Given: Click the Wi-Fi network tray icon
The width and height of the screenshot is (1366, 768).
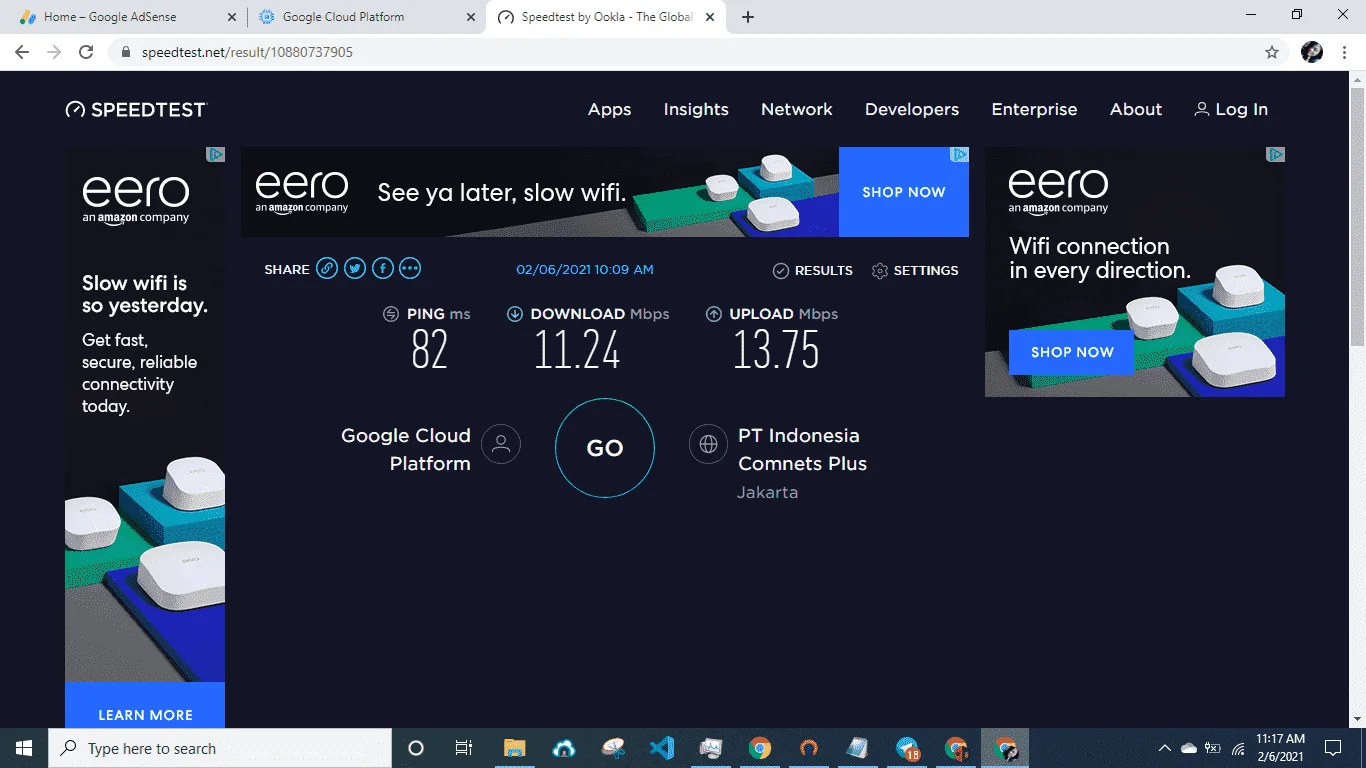Looking at the screenshot, I should (1239, 748).
